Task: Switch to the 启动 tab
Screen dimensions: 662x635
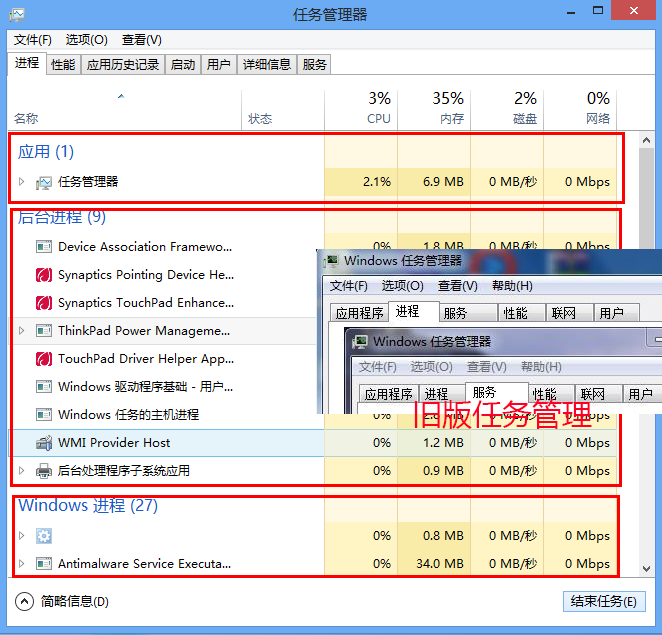Action: pyautogui.click(x=183, y=65)
